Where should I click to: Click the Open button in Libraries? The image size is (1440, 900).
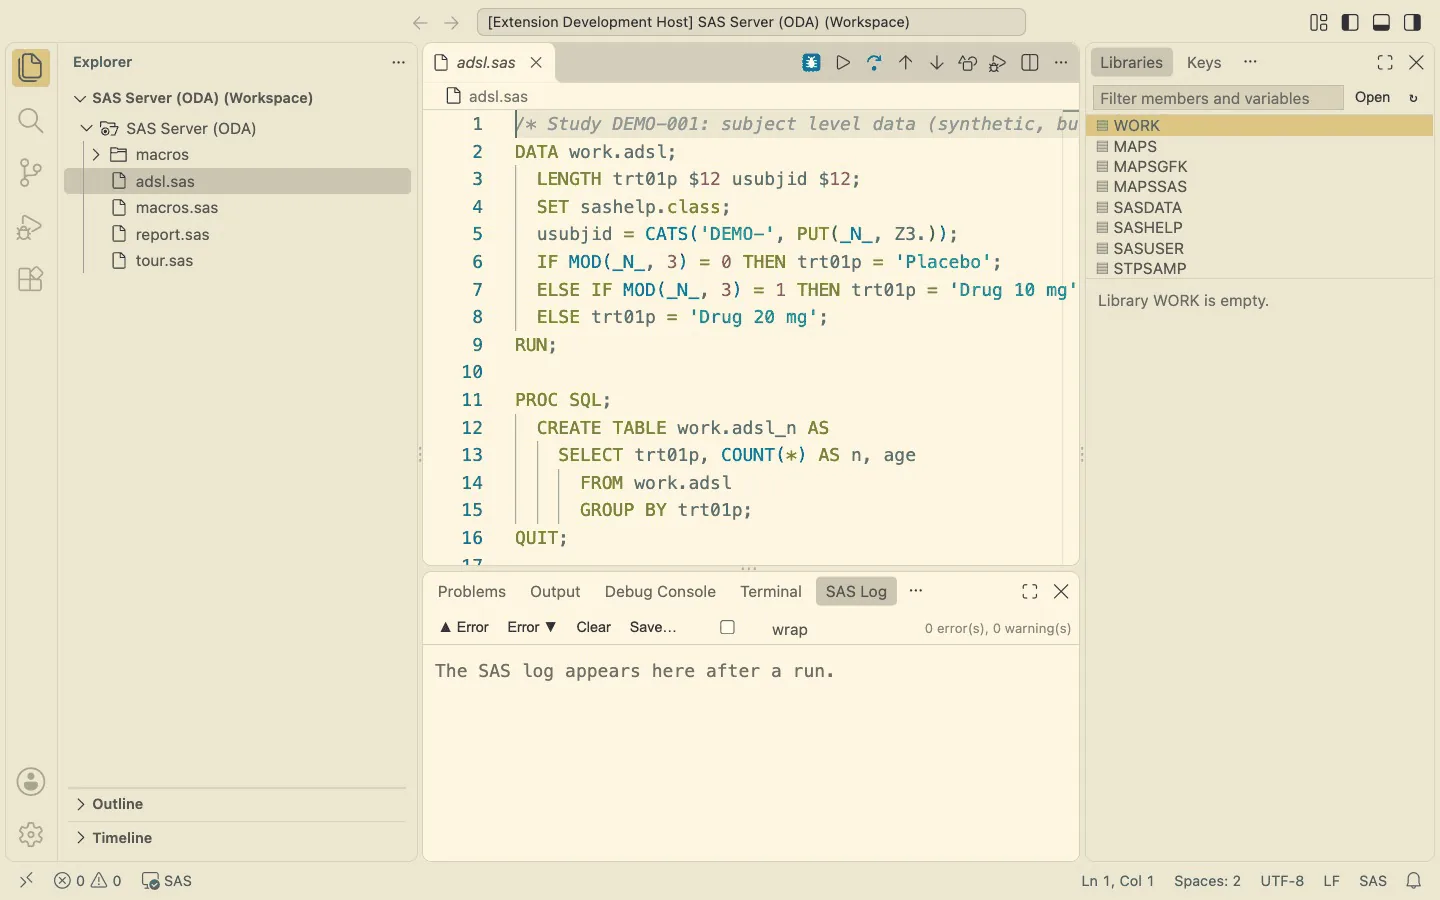click(x=1372, y=97)
